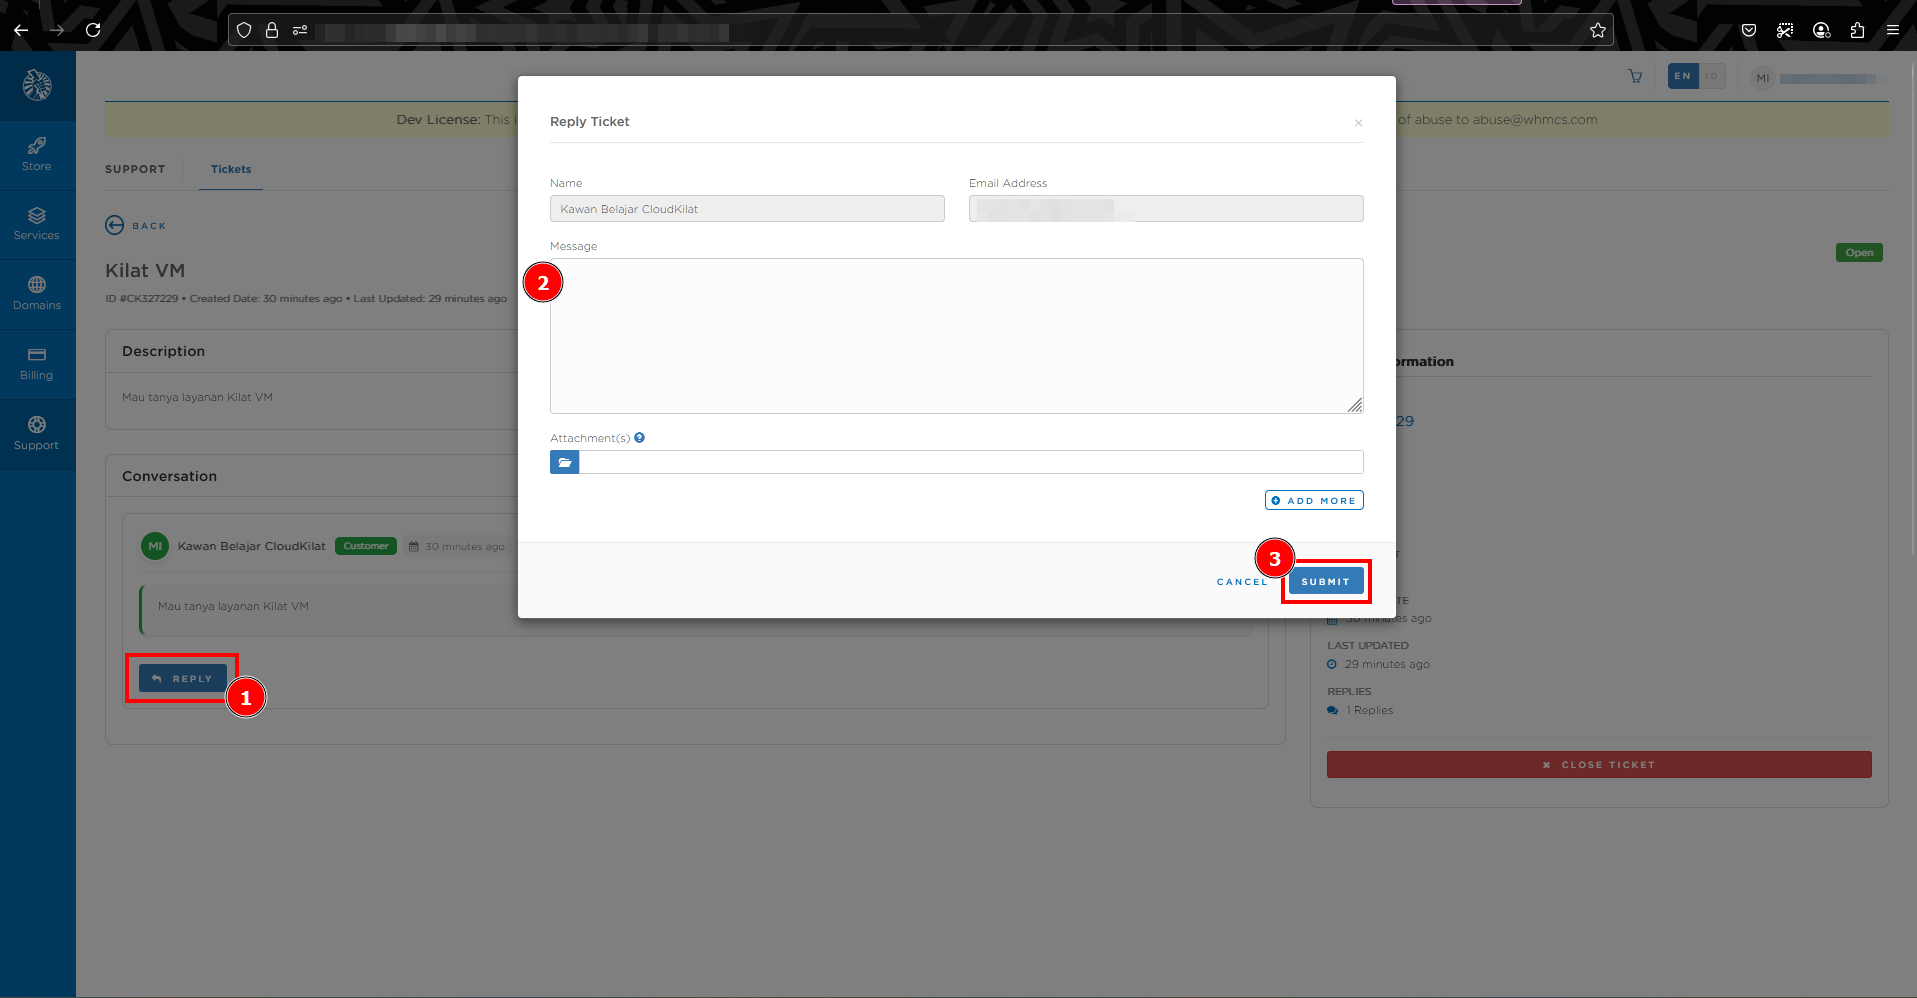Viewport: 1917px width, 998px height.
Task: Reload the page in browser
Action: [x=93, y=30]
